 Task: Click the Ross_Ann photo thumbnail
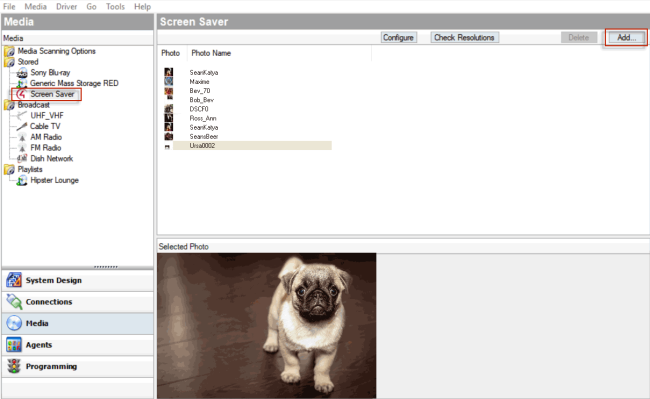coord(168,118)
